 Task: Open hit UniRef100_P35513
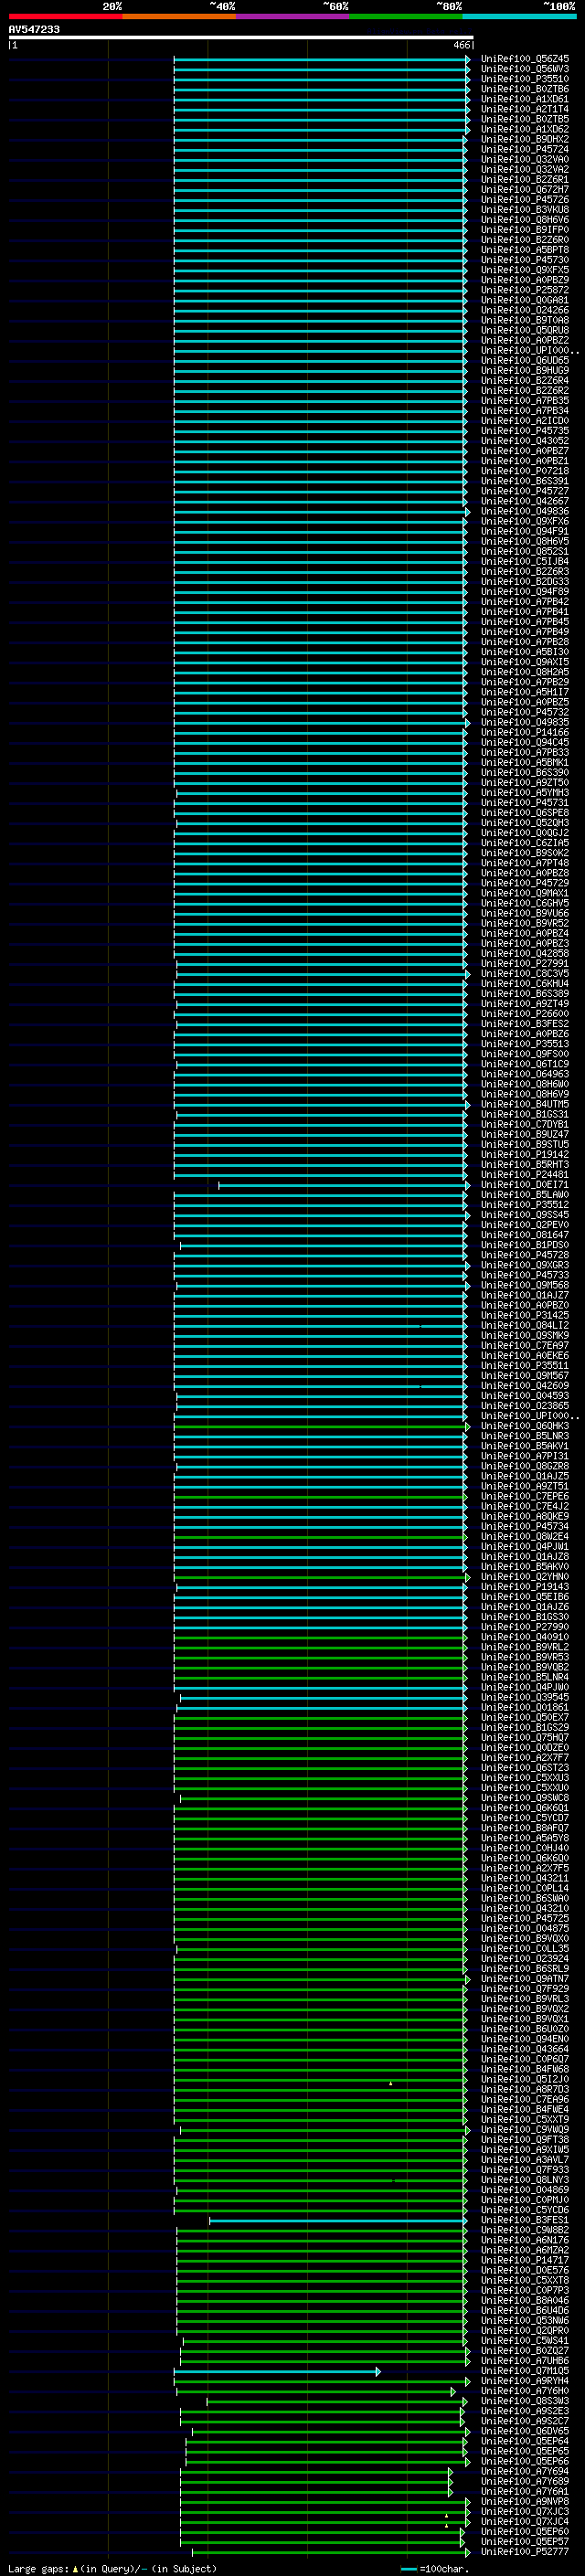point(524,1044)
